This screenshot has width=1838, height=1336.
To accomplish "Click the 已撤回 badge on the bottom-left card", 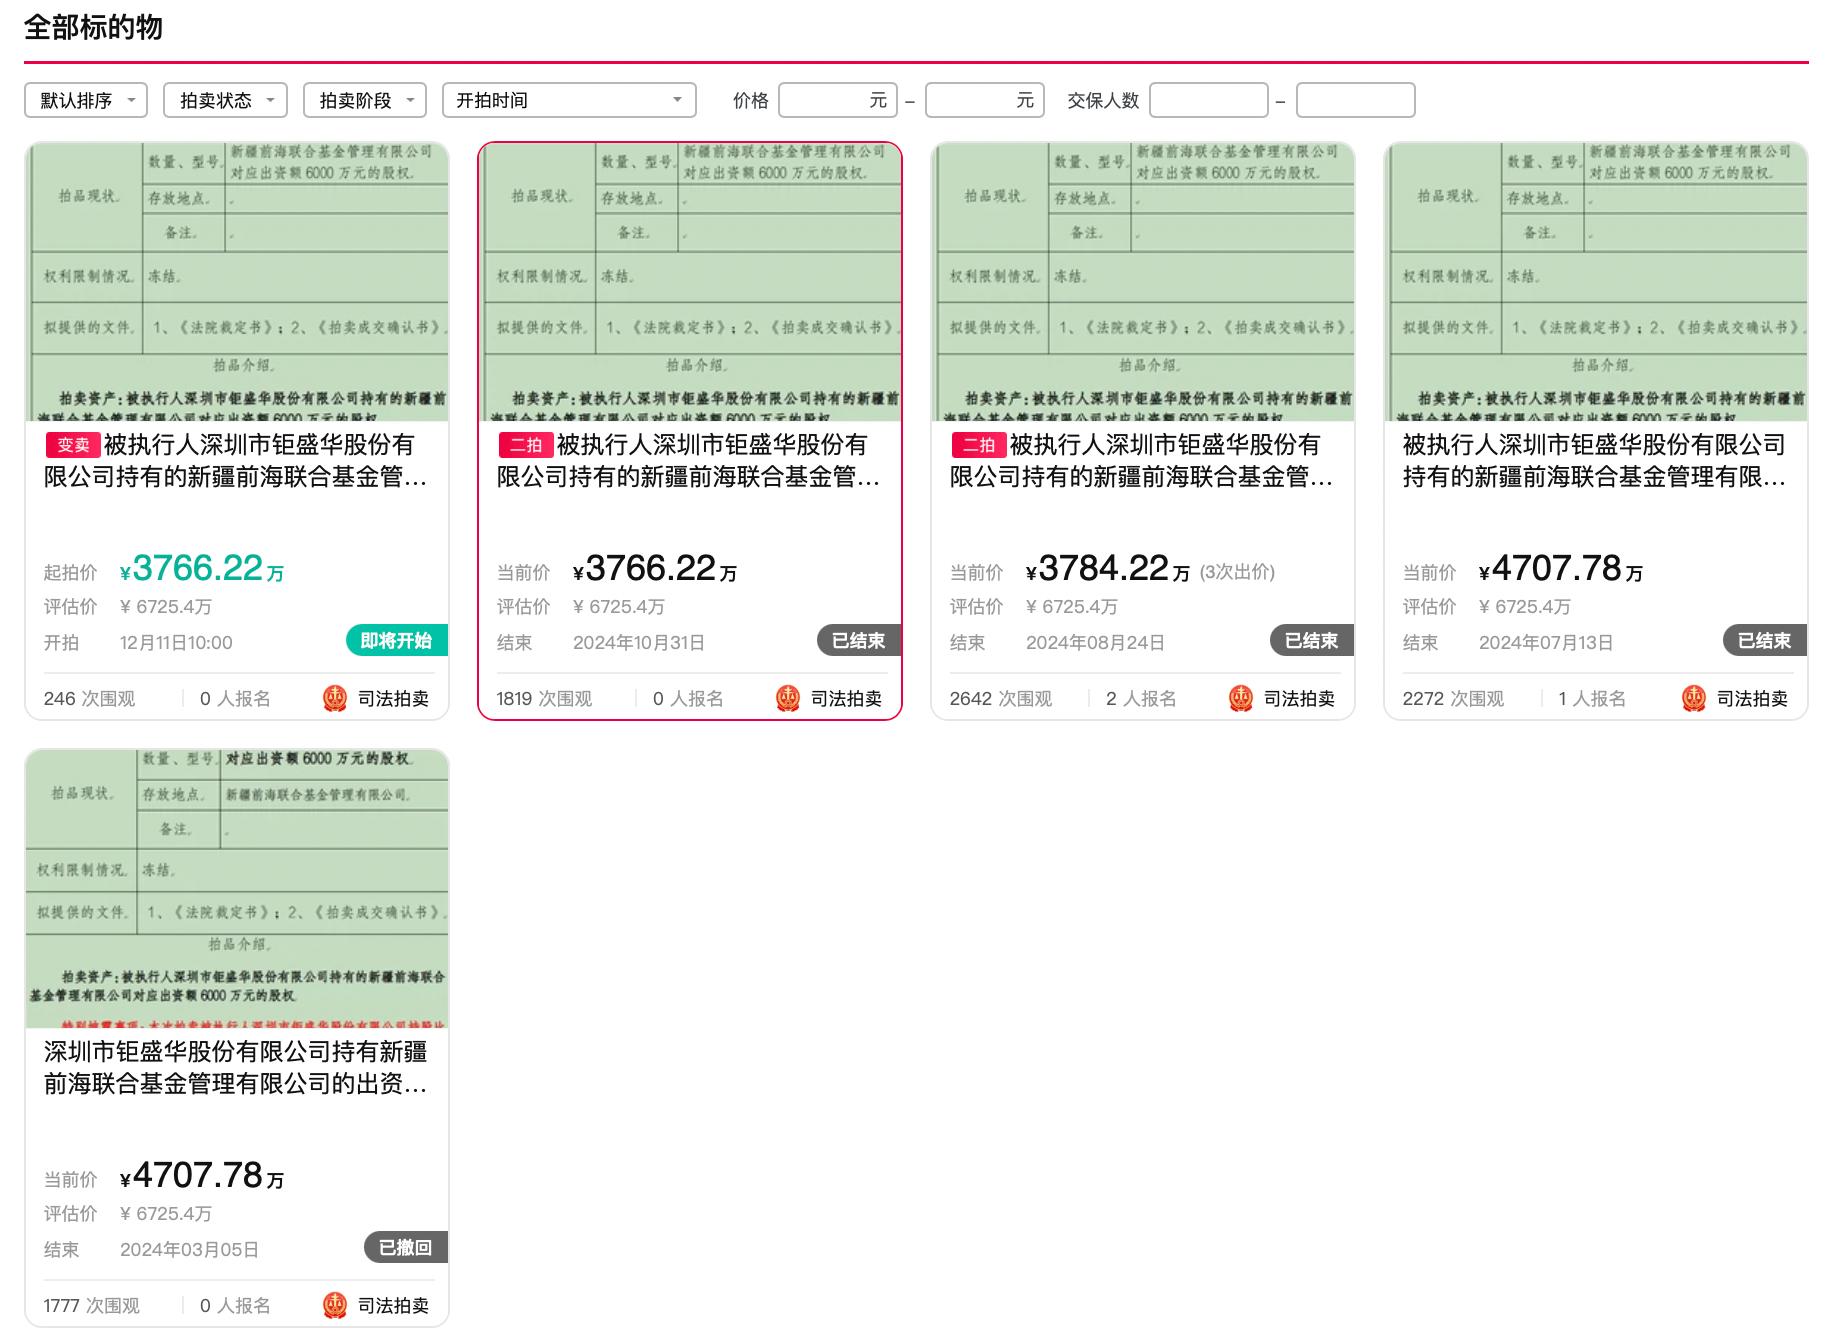I will tap(406, 1247).
